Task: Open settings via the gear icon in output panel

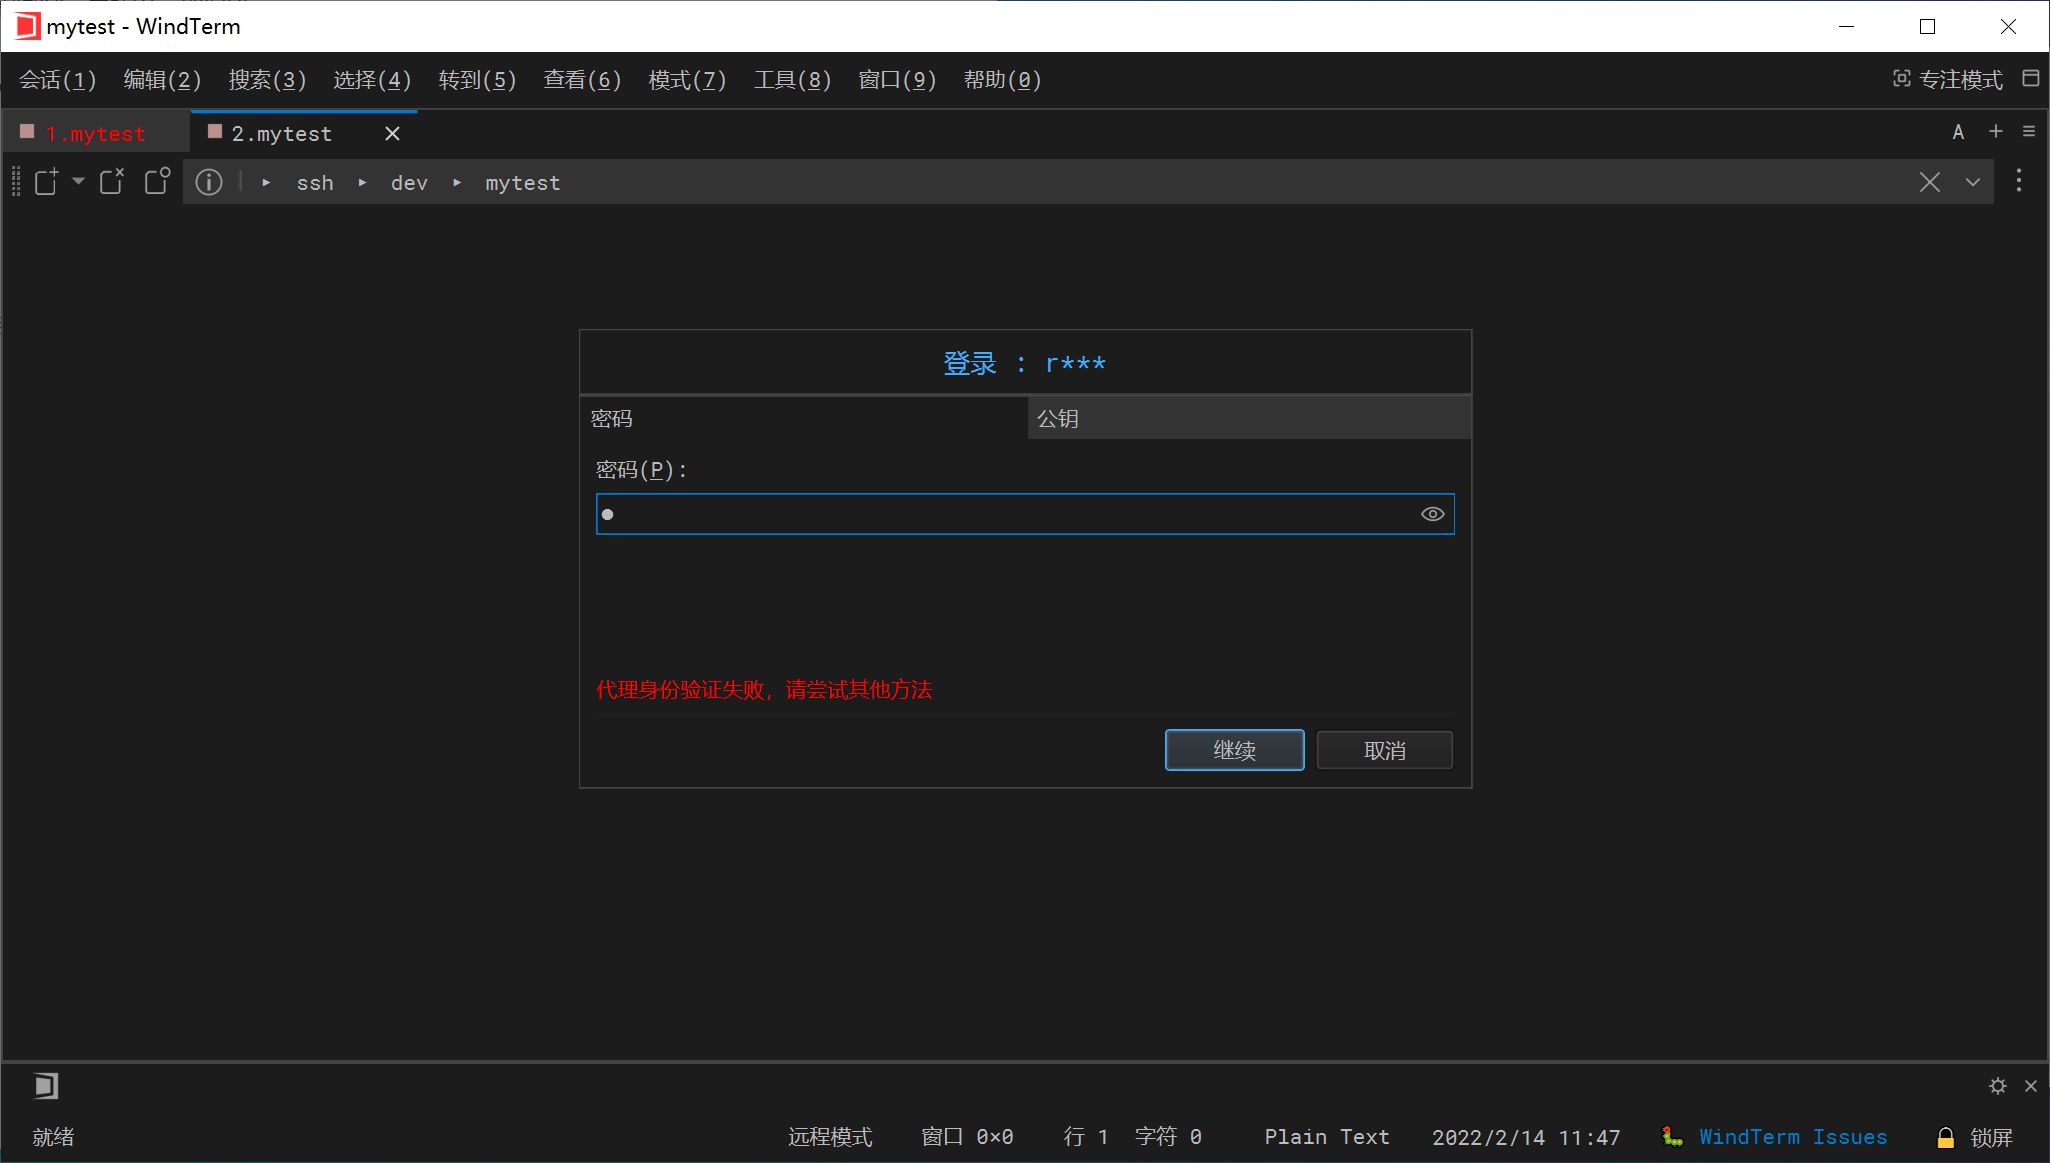Action: coord(1997,1086)
